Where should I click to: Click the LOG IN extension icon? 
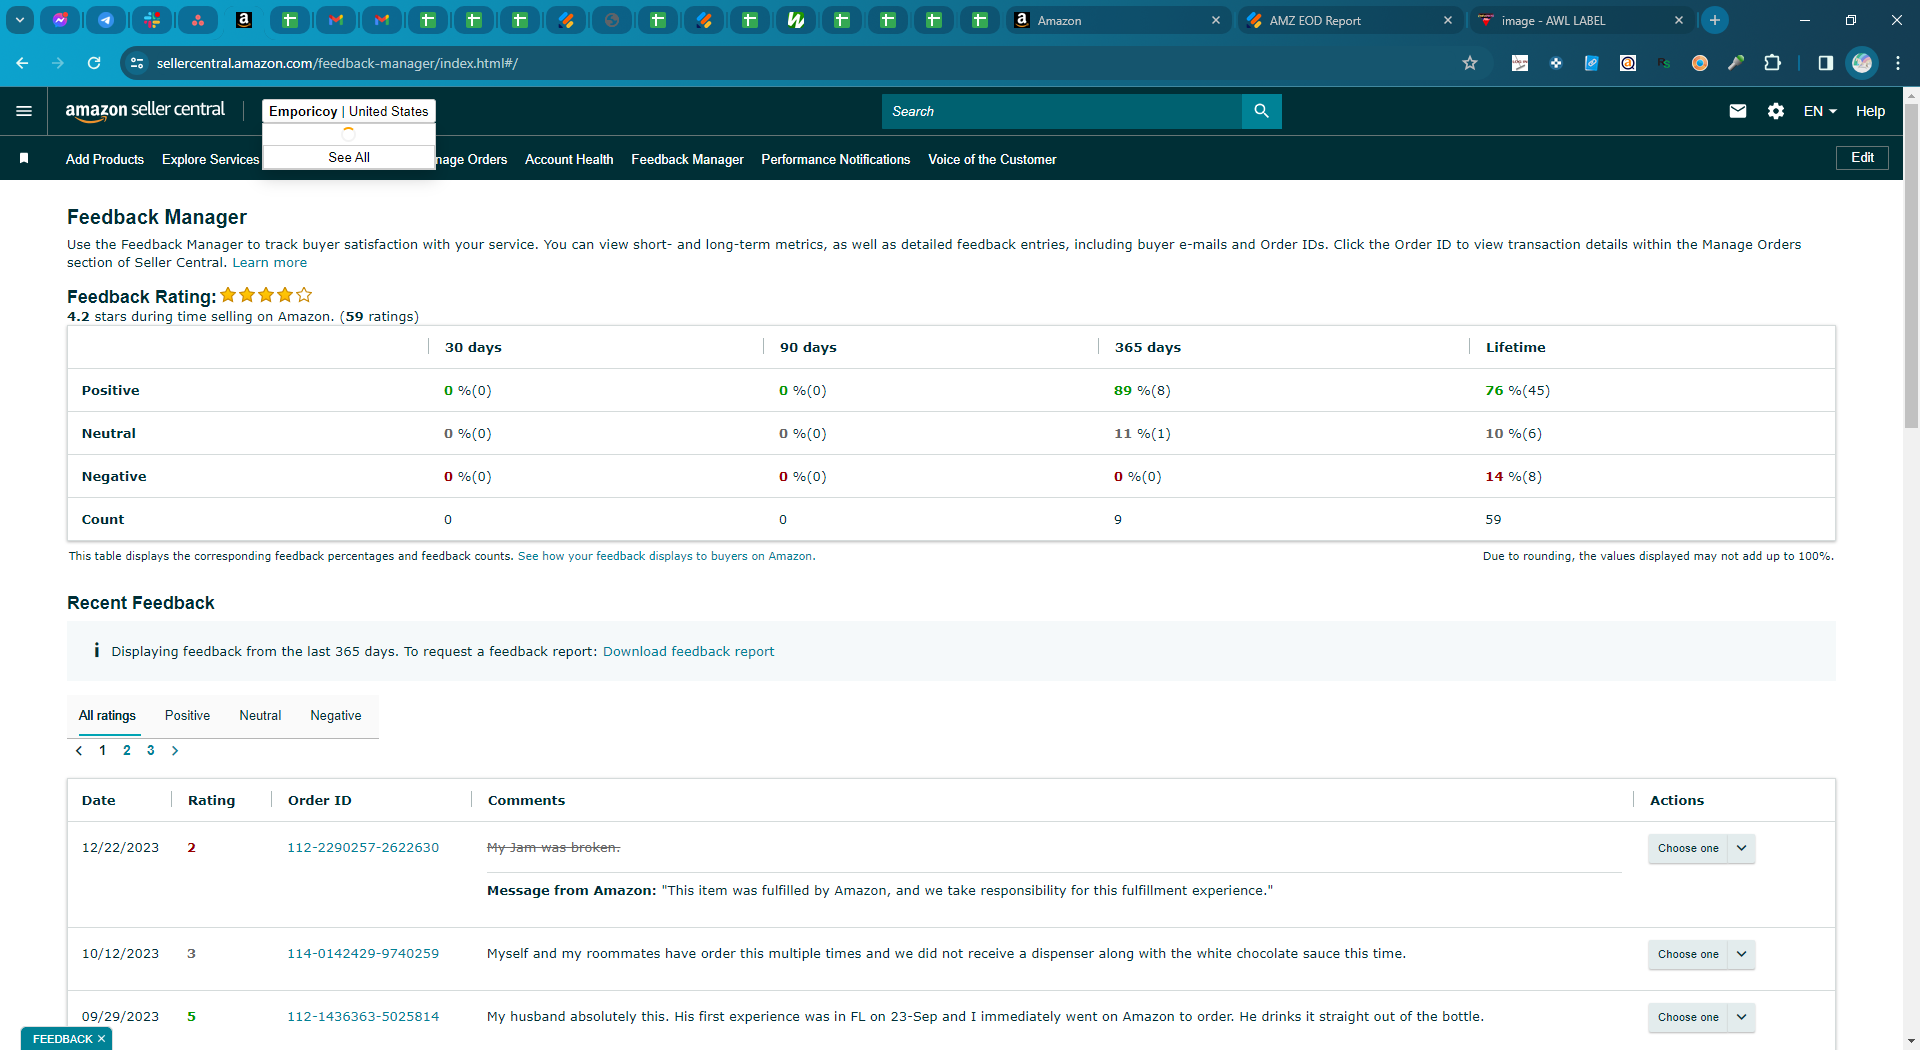pyautogui.click(x=1520, y=63)
